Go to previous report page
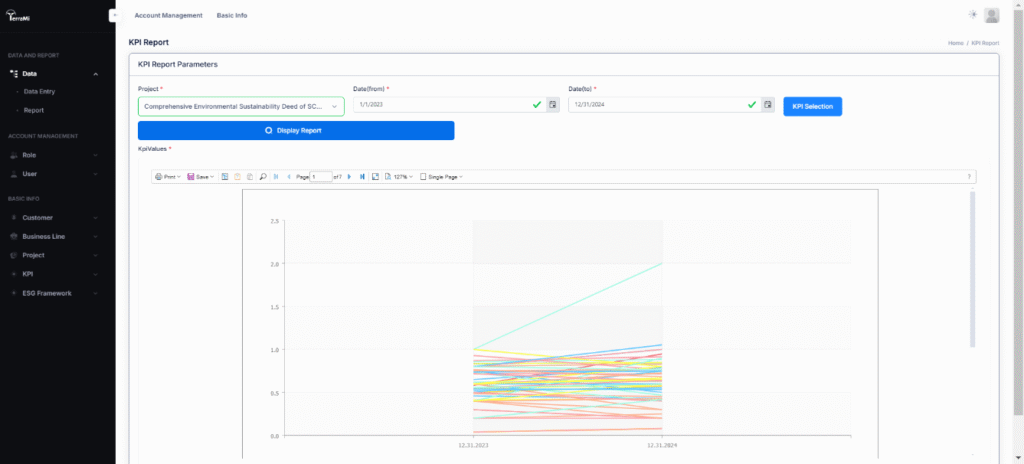 [x=289, y=177]
